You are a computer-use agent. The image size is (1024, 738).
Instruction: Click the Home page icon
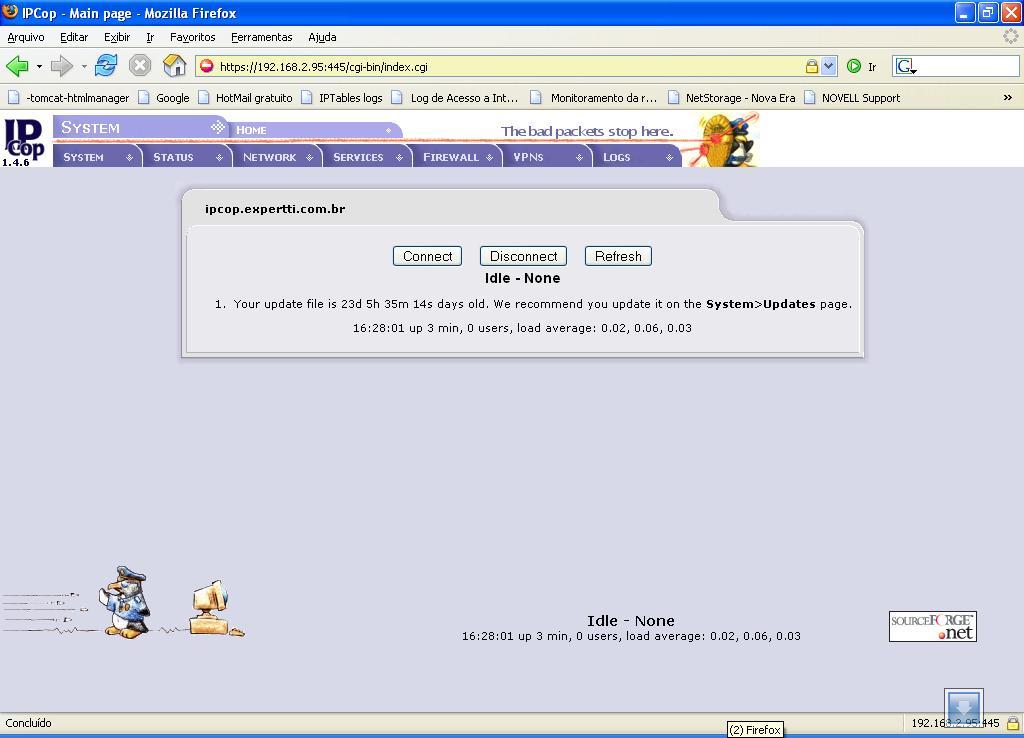click(175, 66)
